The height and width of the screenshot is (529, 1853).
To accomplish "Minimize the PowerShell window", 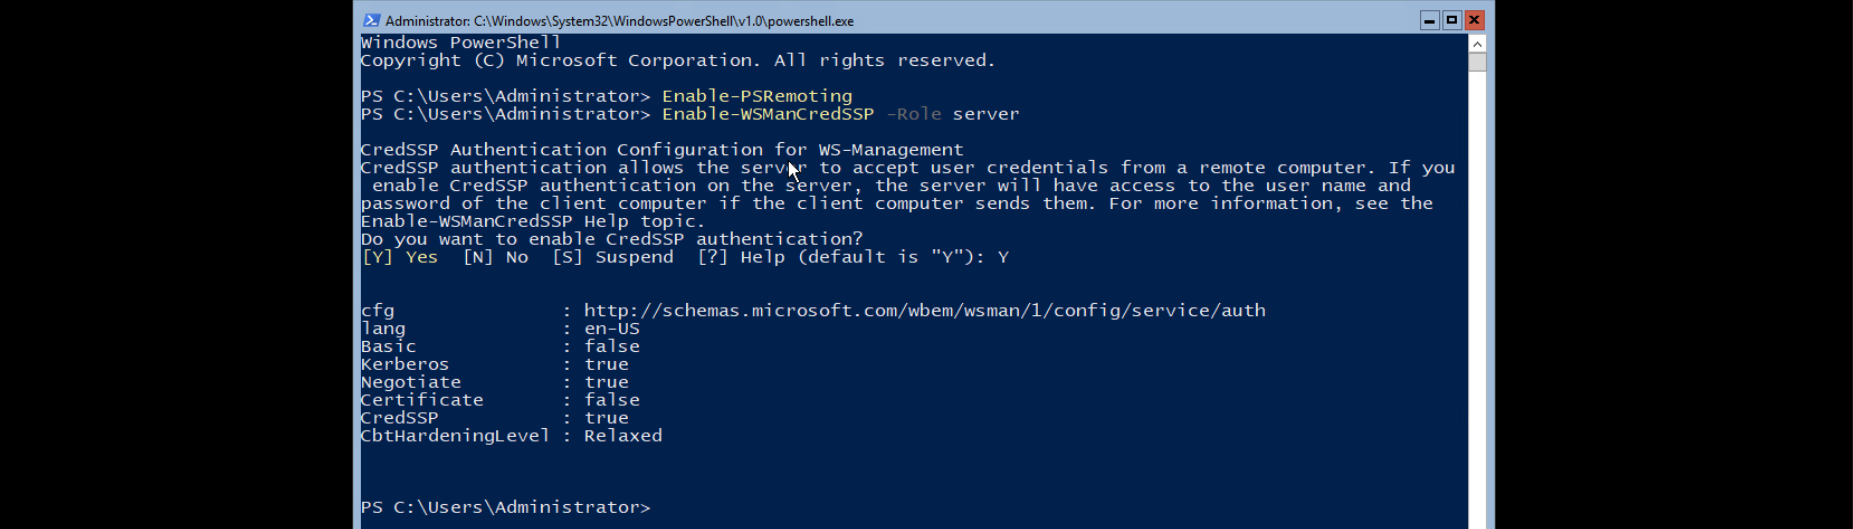I will 1429,20.
